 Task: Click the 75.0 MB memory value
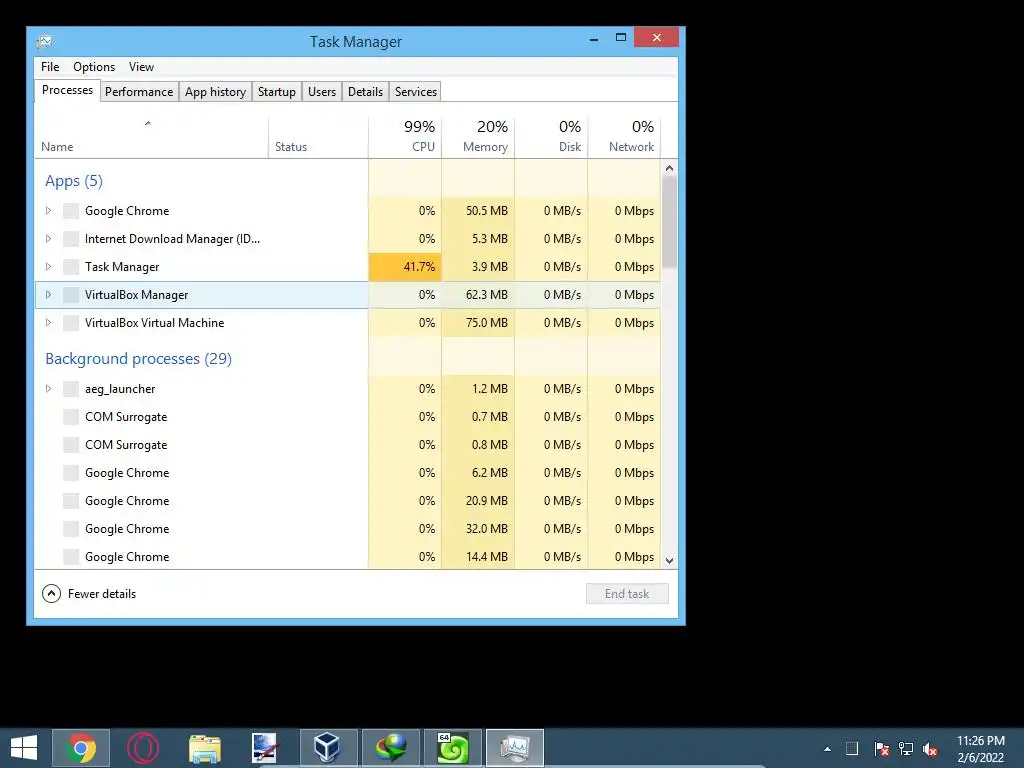(487, 323)
